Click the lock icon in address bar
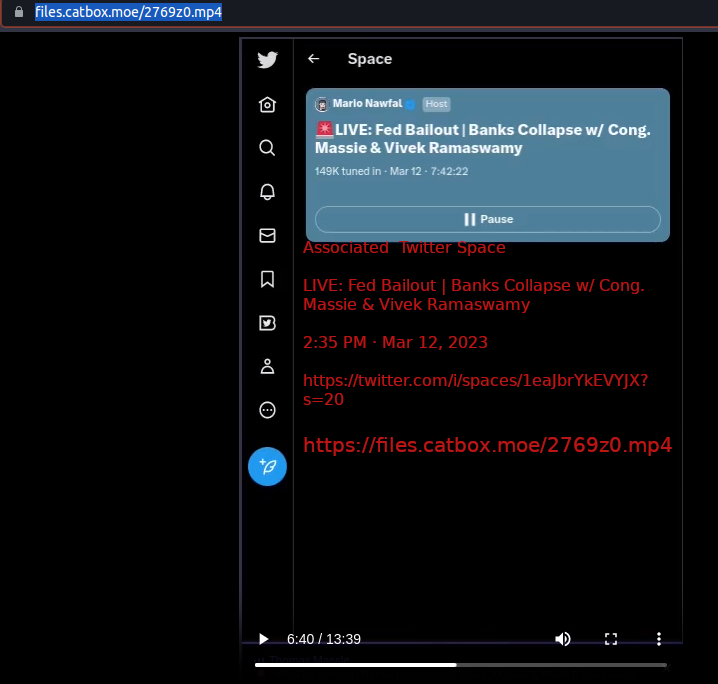 pyautogui.click(x=19, y=12)
